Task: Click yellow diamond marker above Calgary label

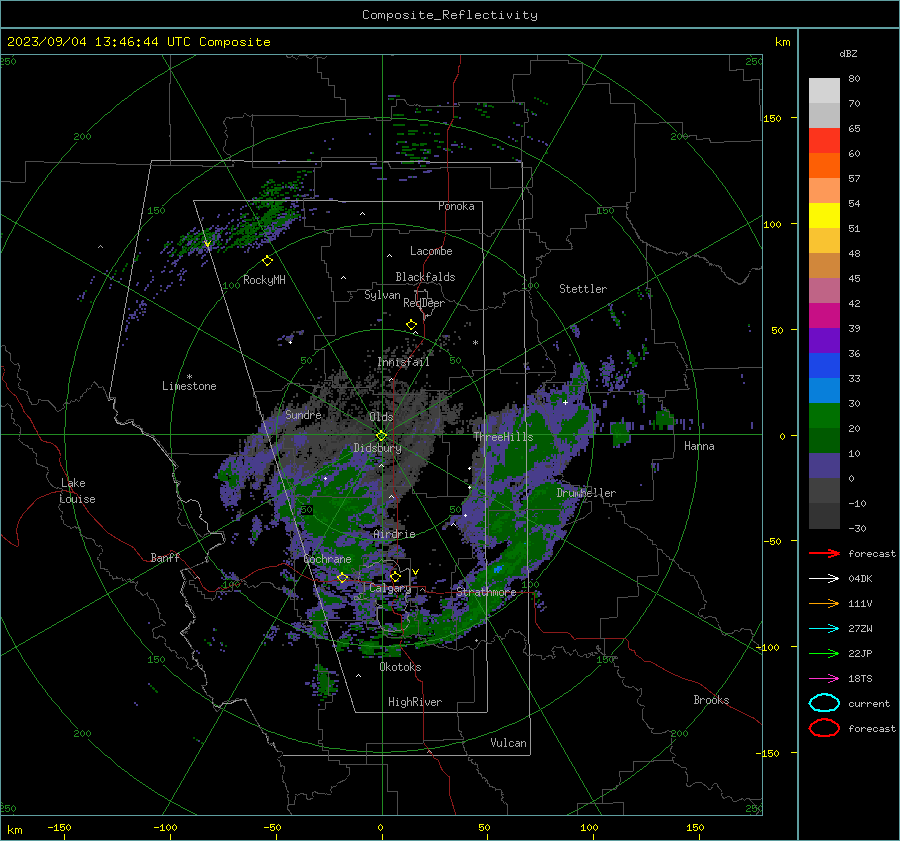Action: [395, 576]
